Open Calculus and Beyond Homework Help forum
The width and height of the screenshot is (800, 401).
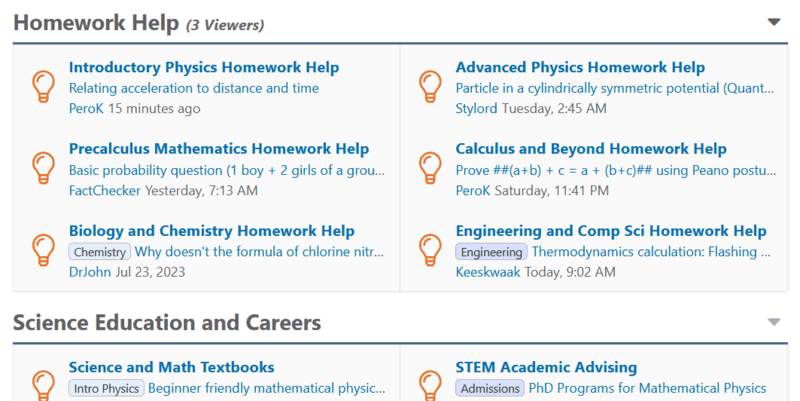coord(591,149)
